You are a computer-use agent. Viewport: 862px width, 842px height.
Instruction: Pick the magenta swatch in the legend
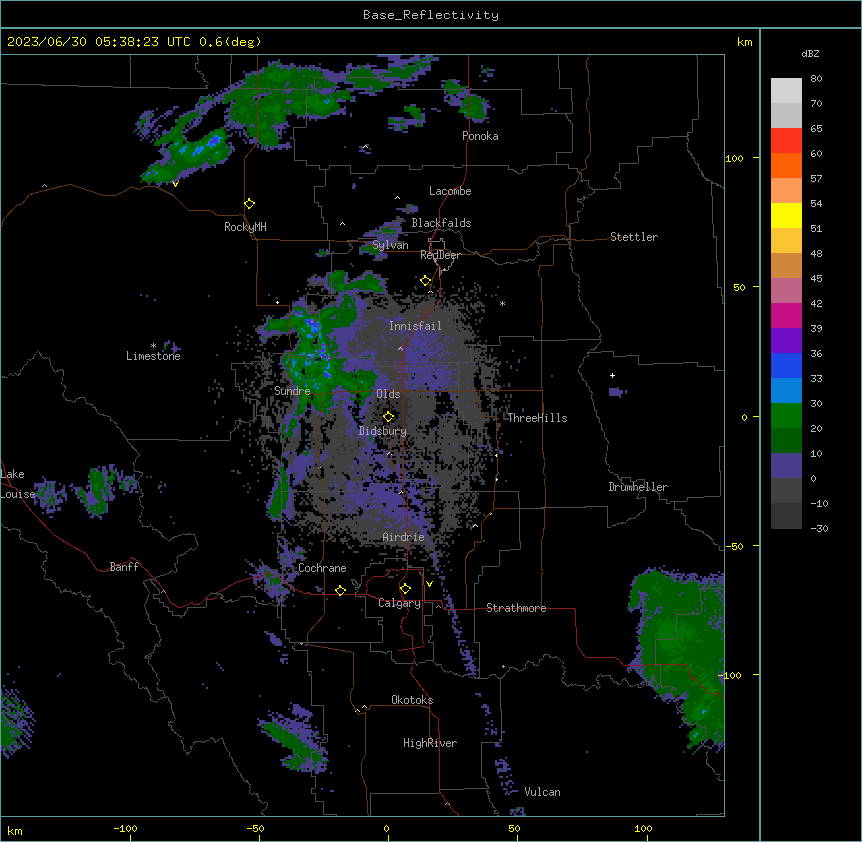click(x=786, y=315)
